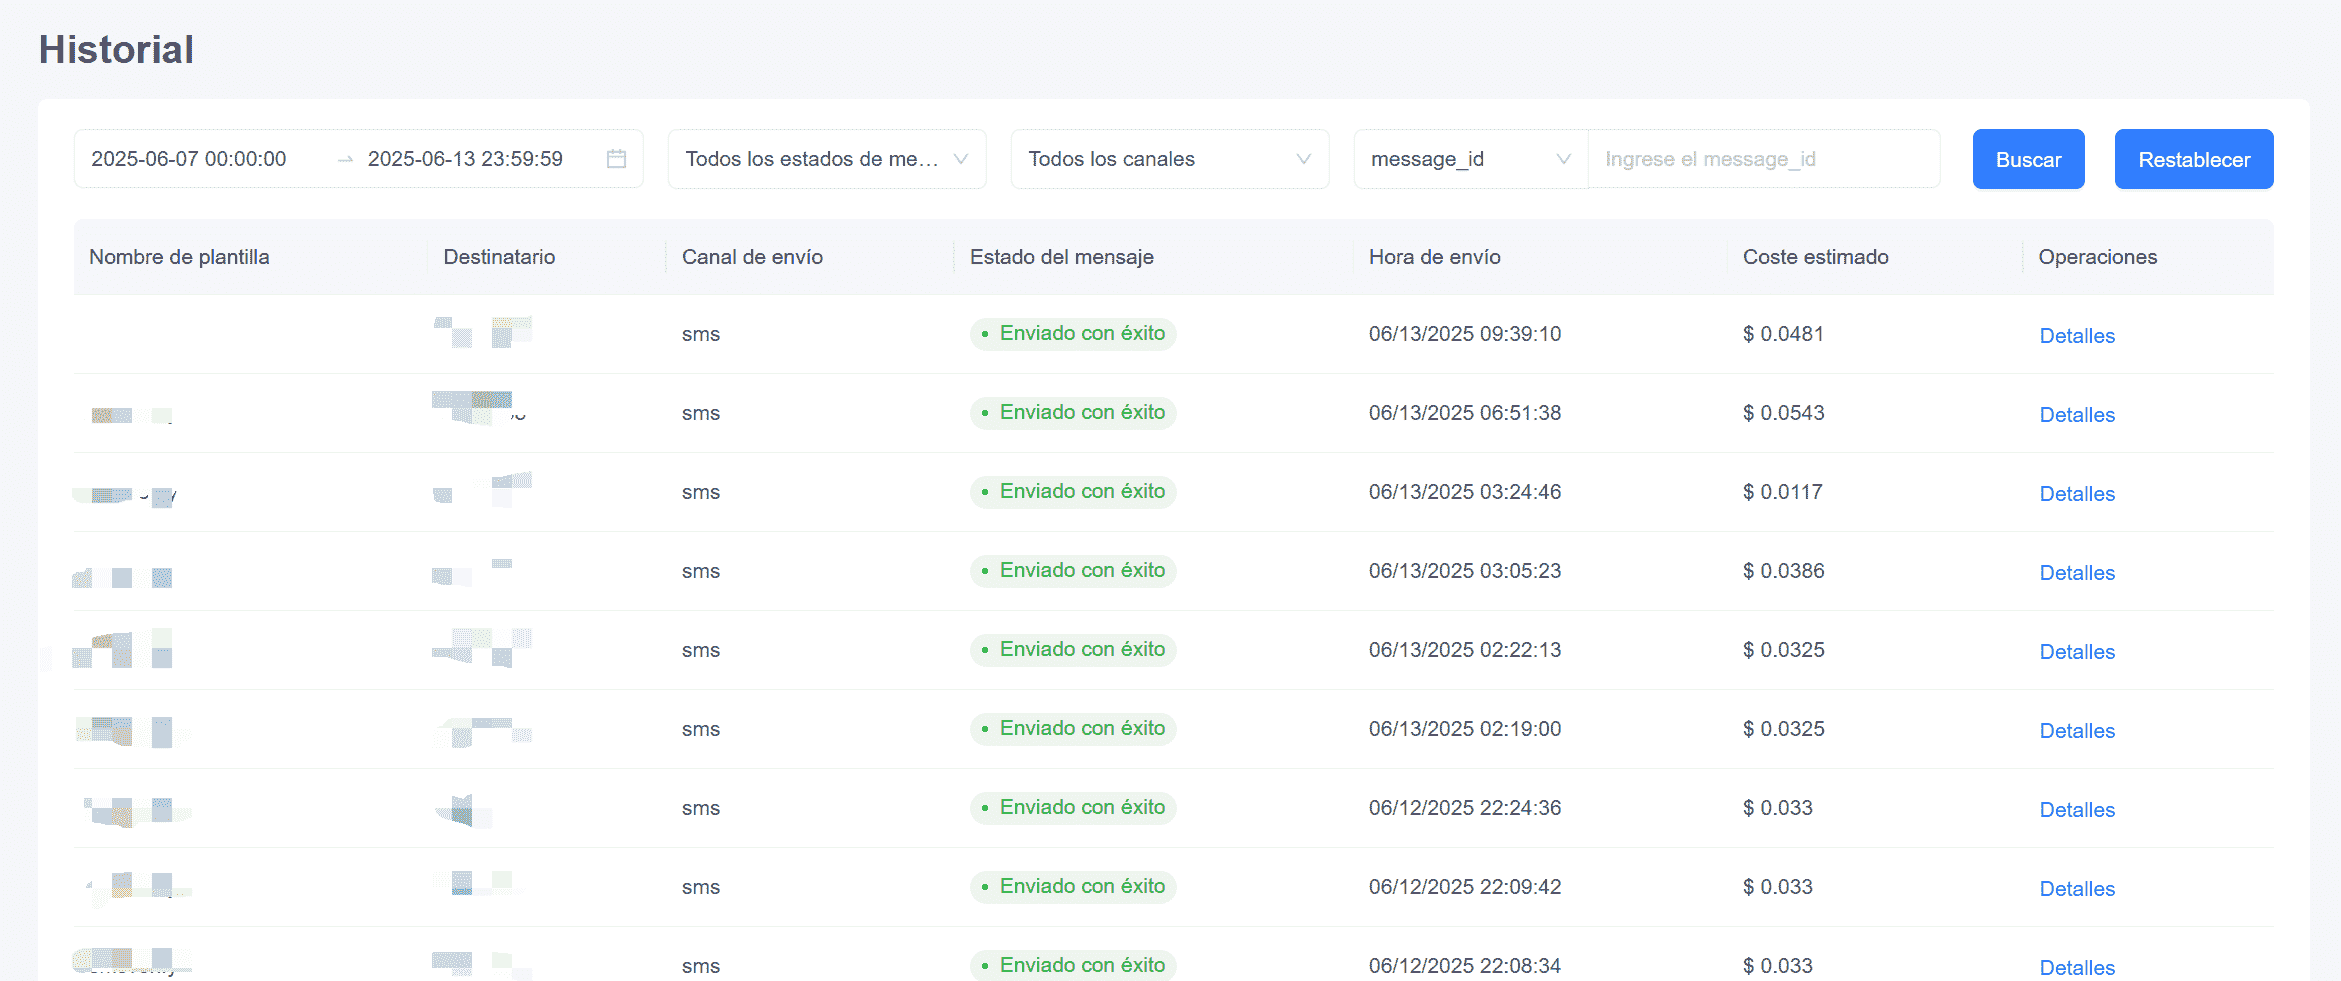Select the cost cell '$ 0.0481'
Screen dimensions: 2341x981
click(x=1783, y=334)
